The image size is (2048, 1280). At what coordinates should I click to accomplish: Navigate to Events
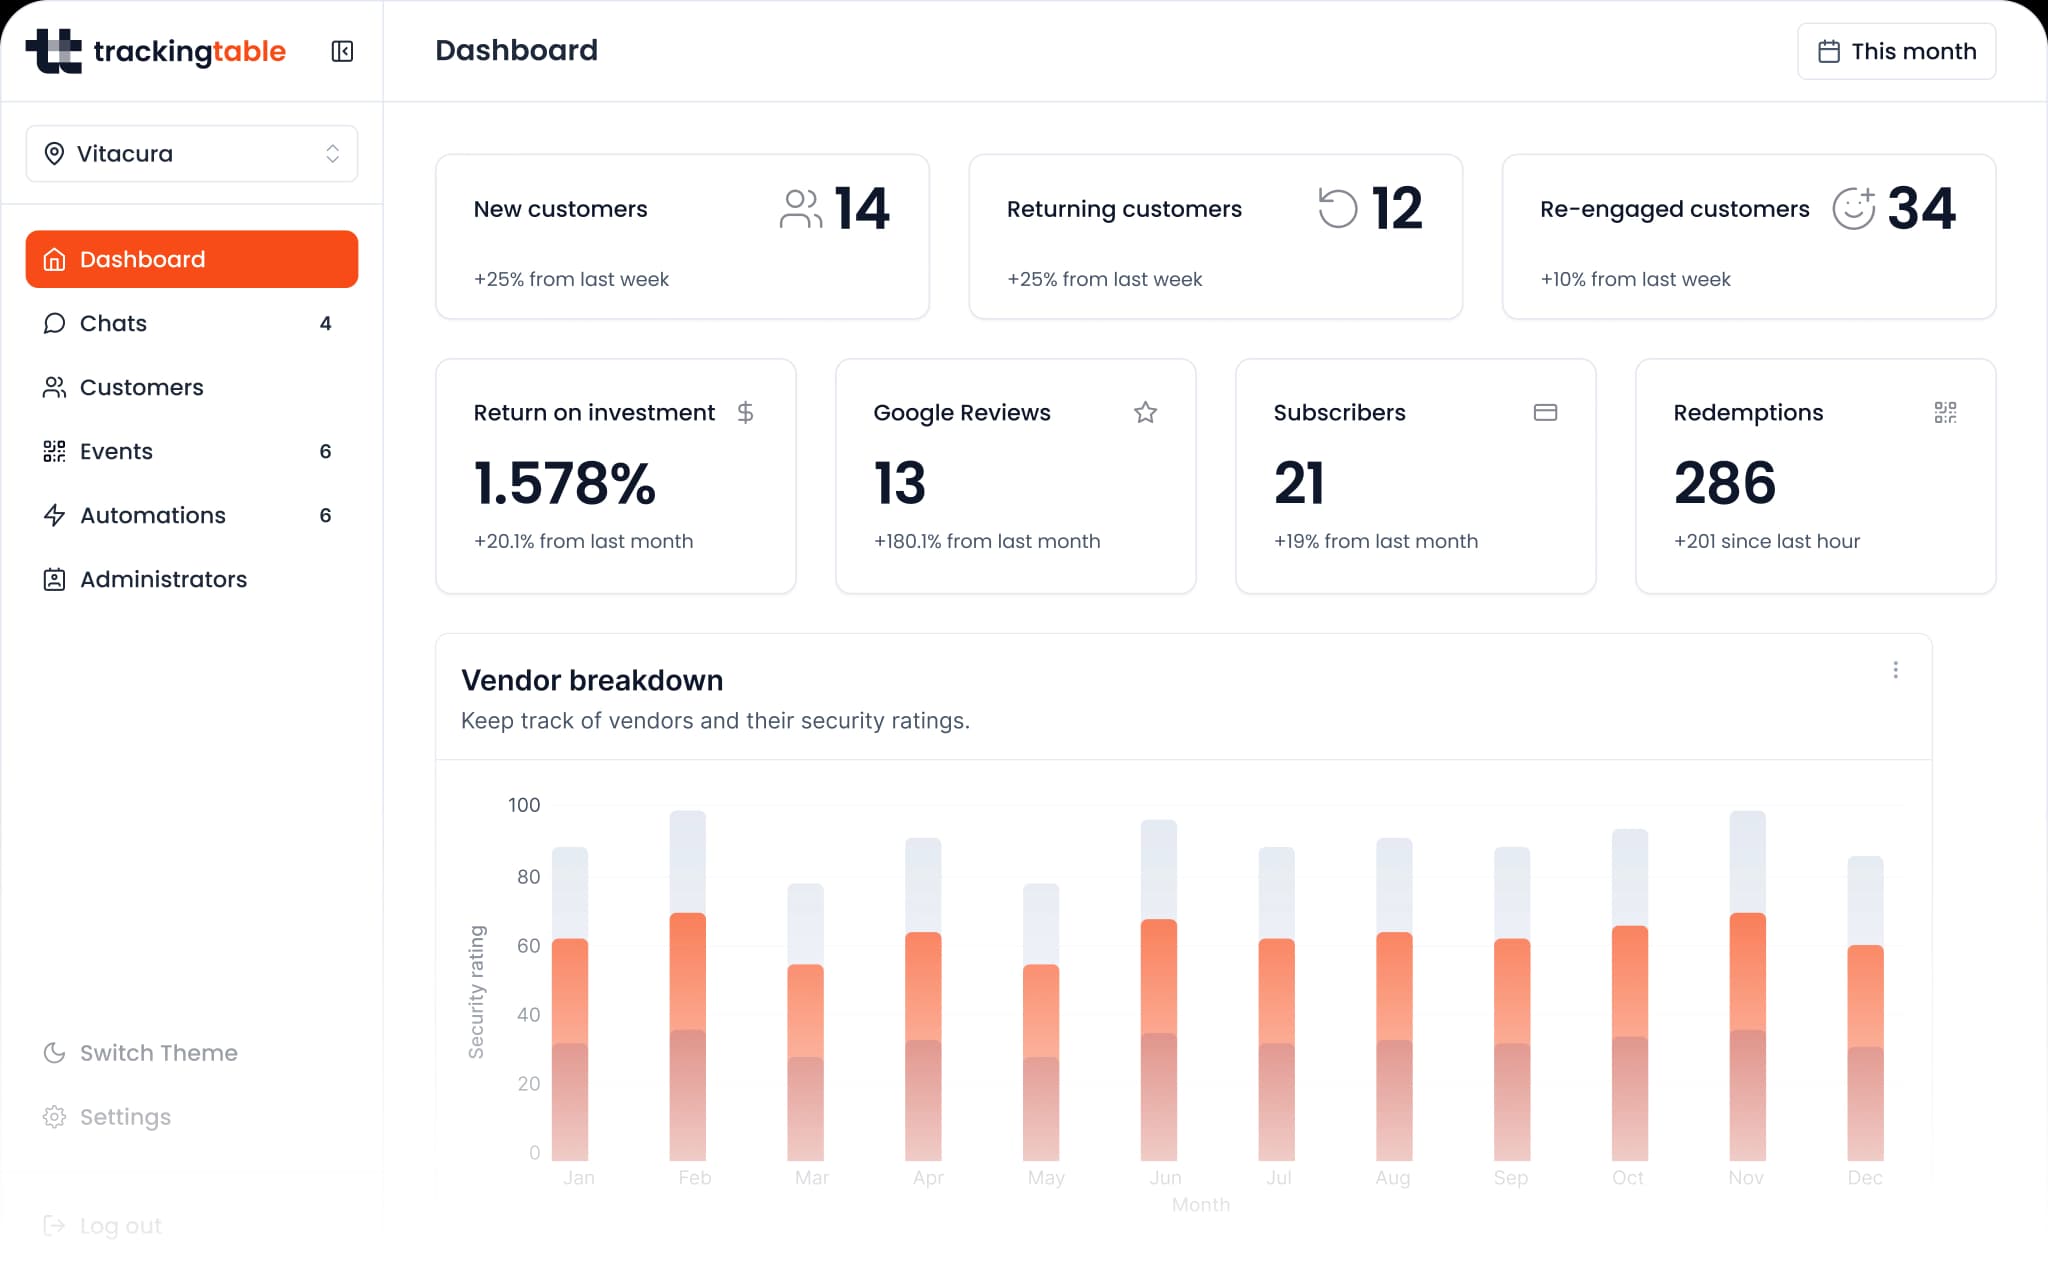(192, 451)
